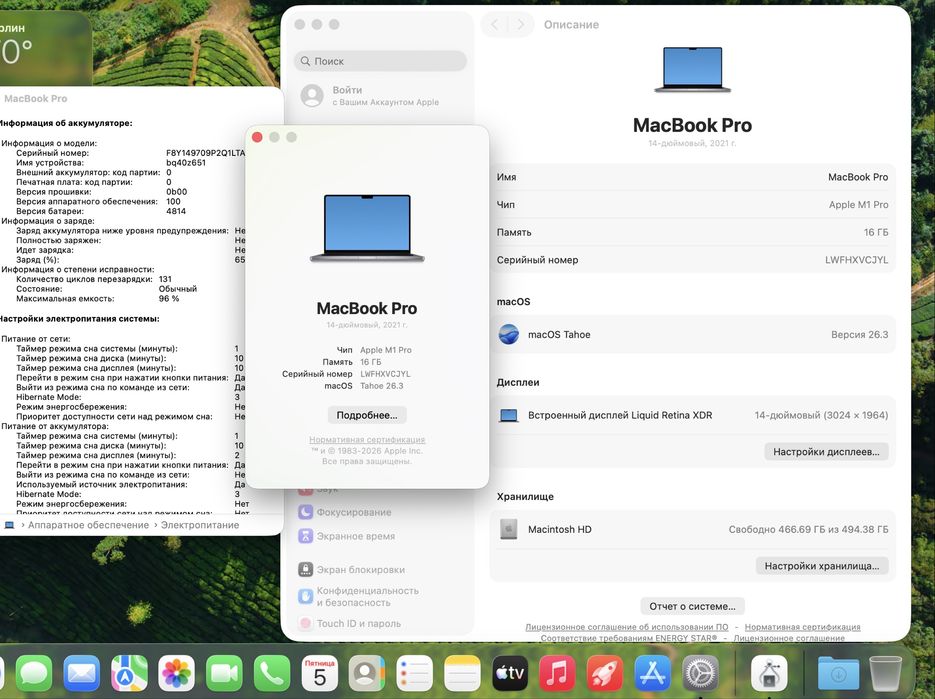Open Messages from the Dock
The width and height of the screenshot is (935, 699).
tap(34, 673)
